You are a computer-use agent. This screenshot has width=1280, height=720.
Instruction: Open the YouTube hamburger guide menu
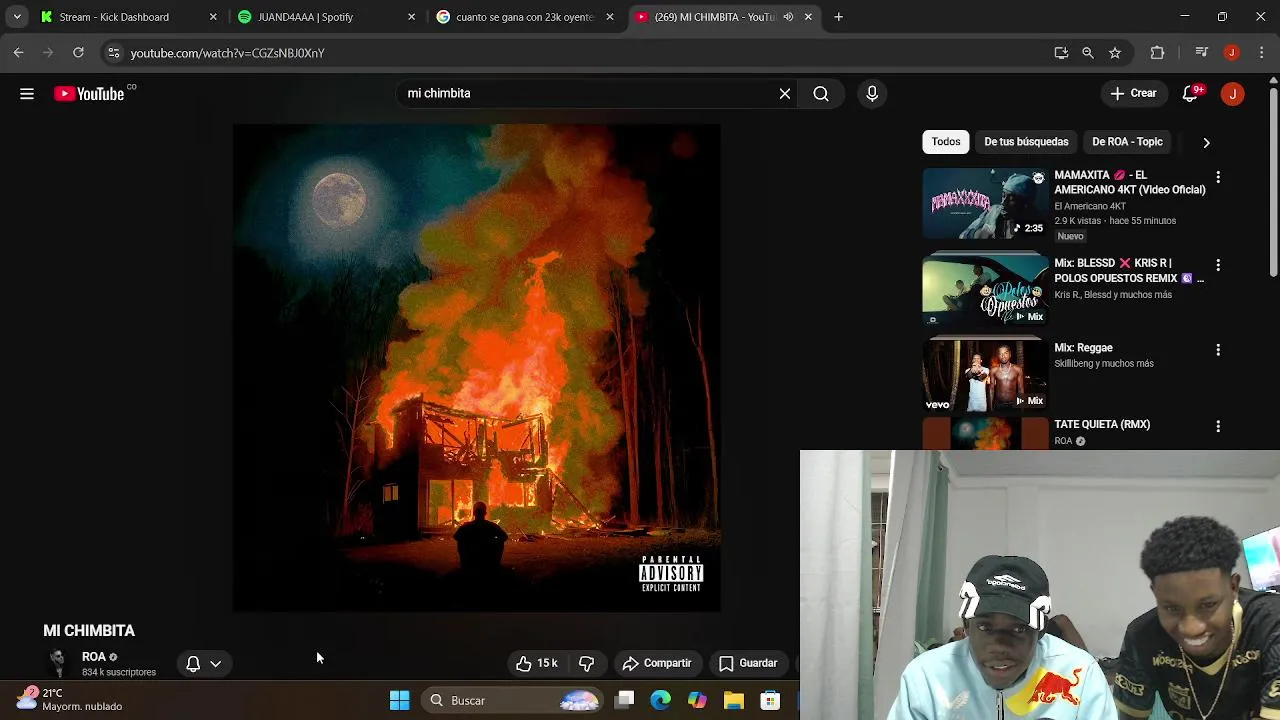click(27, 93)
